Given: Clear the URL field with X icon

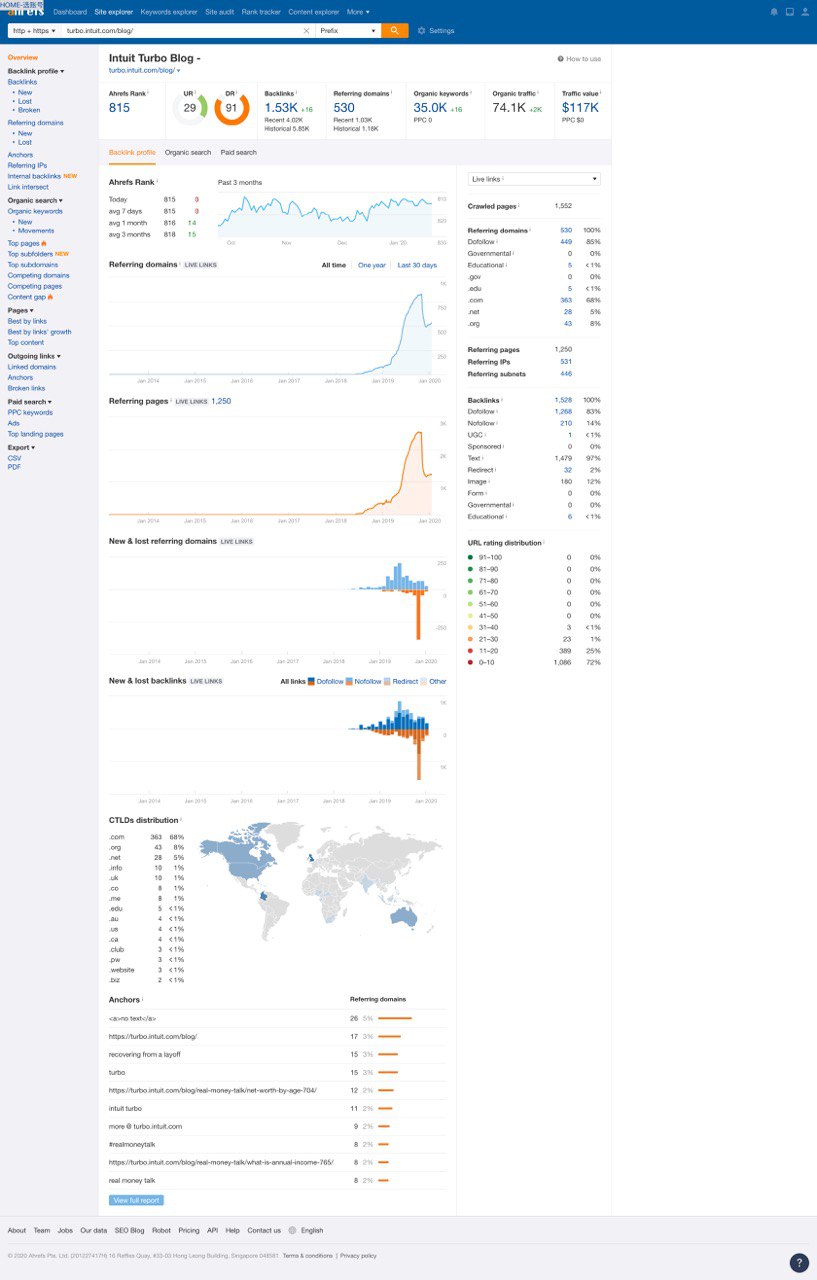Looking at the screenshot, I should coord(306,31).
